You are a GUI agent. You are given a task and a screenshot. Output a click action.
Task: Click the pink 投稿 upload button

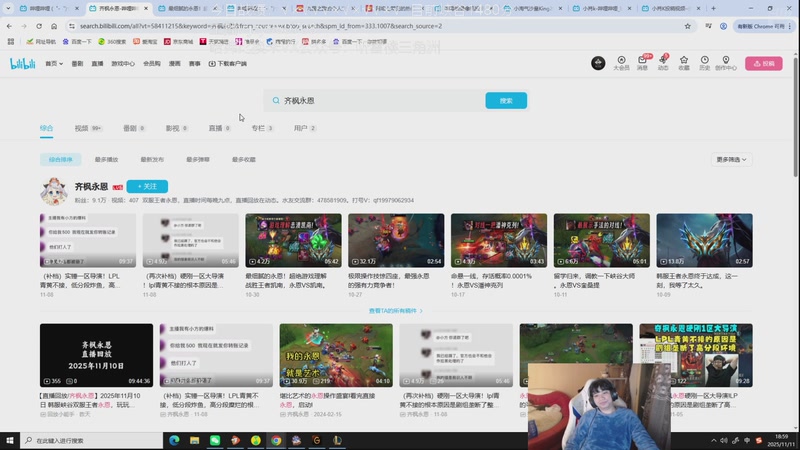click(x=764, y=63)
